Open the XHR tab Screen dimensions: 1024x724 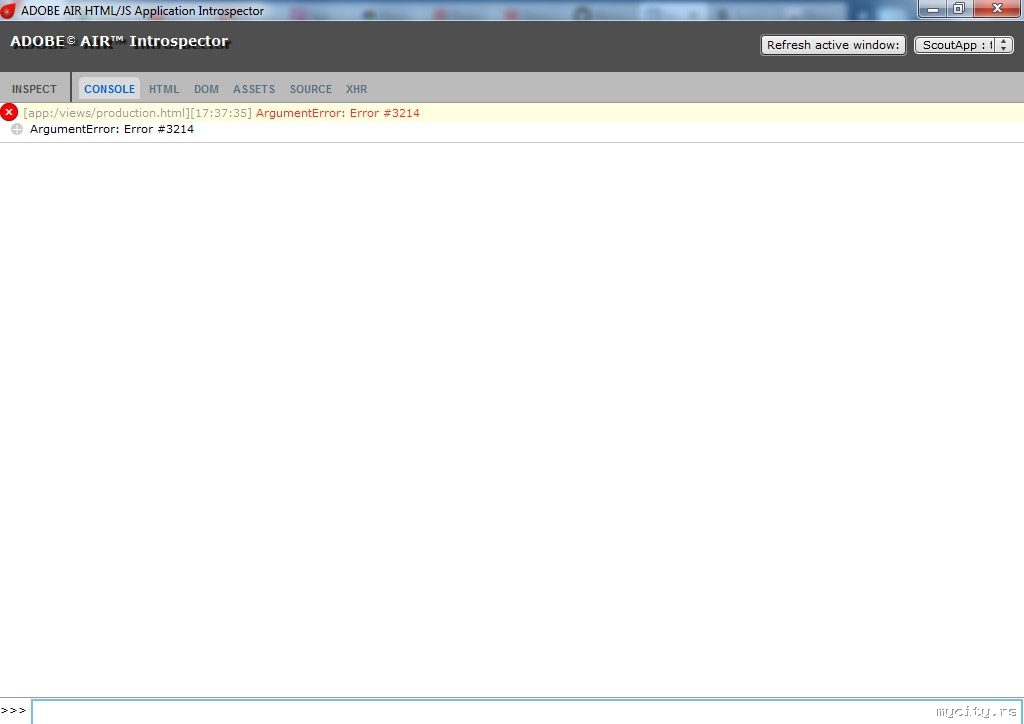coord(357,89)
